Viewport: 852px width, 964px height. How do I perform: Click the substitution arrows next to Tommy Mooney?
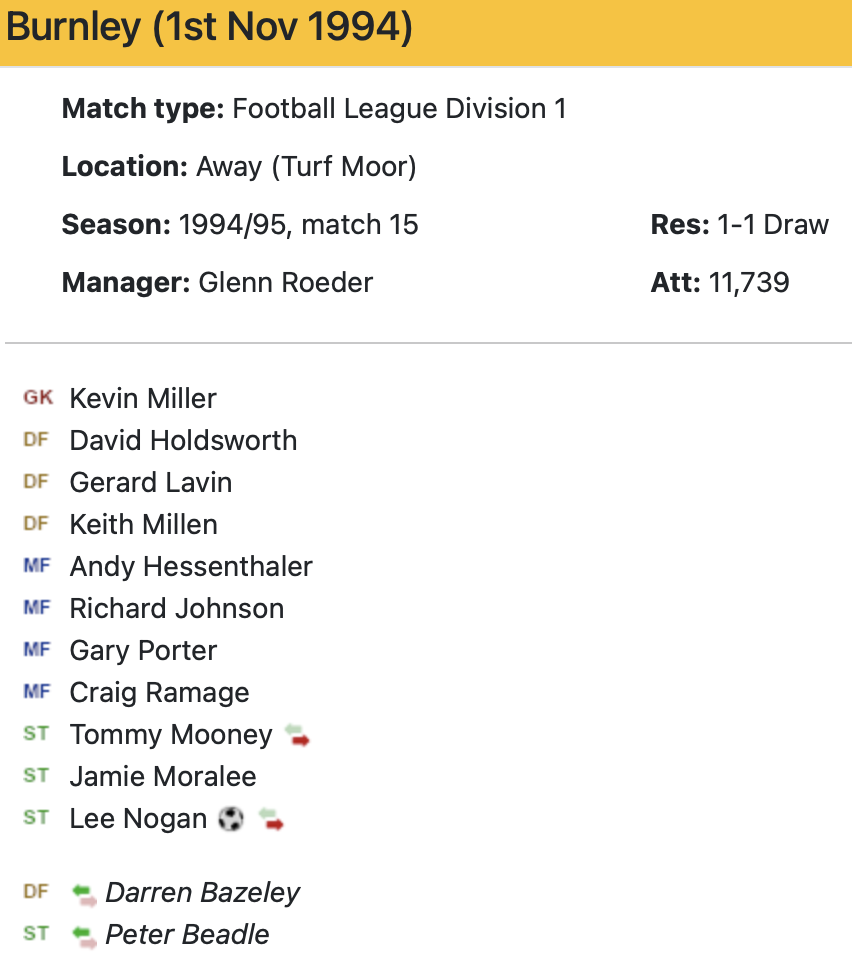tap(297, 735)
